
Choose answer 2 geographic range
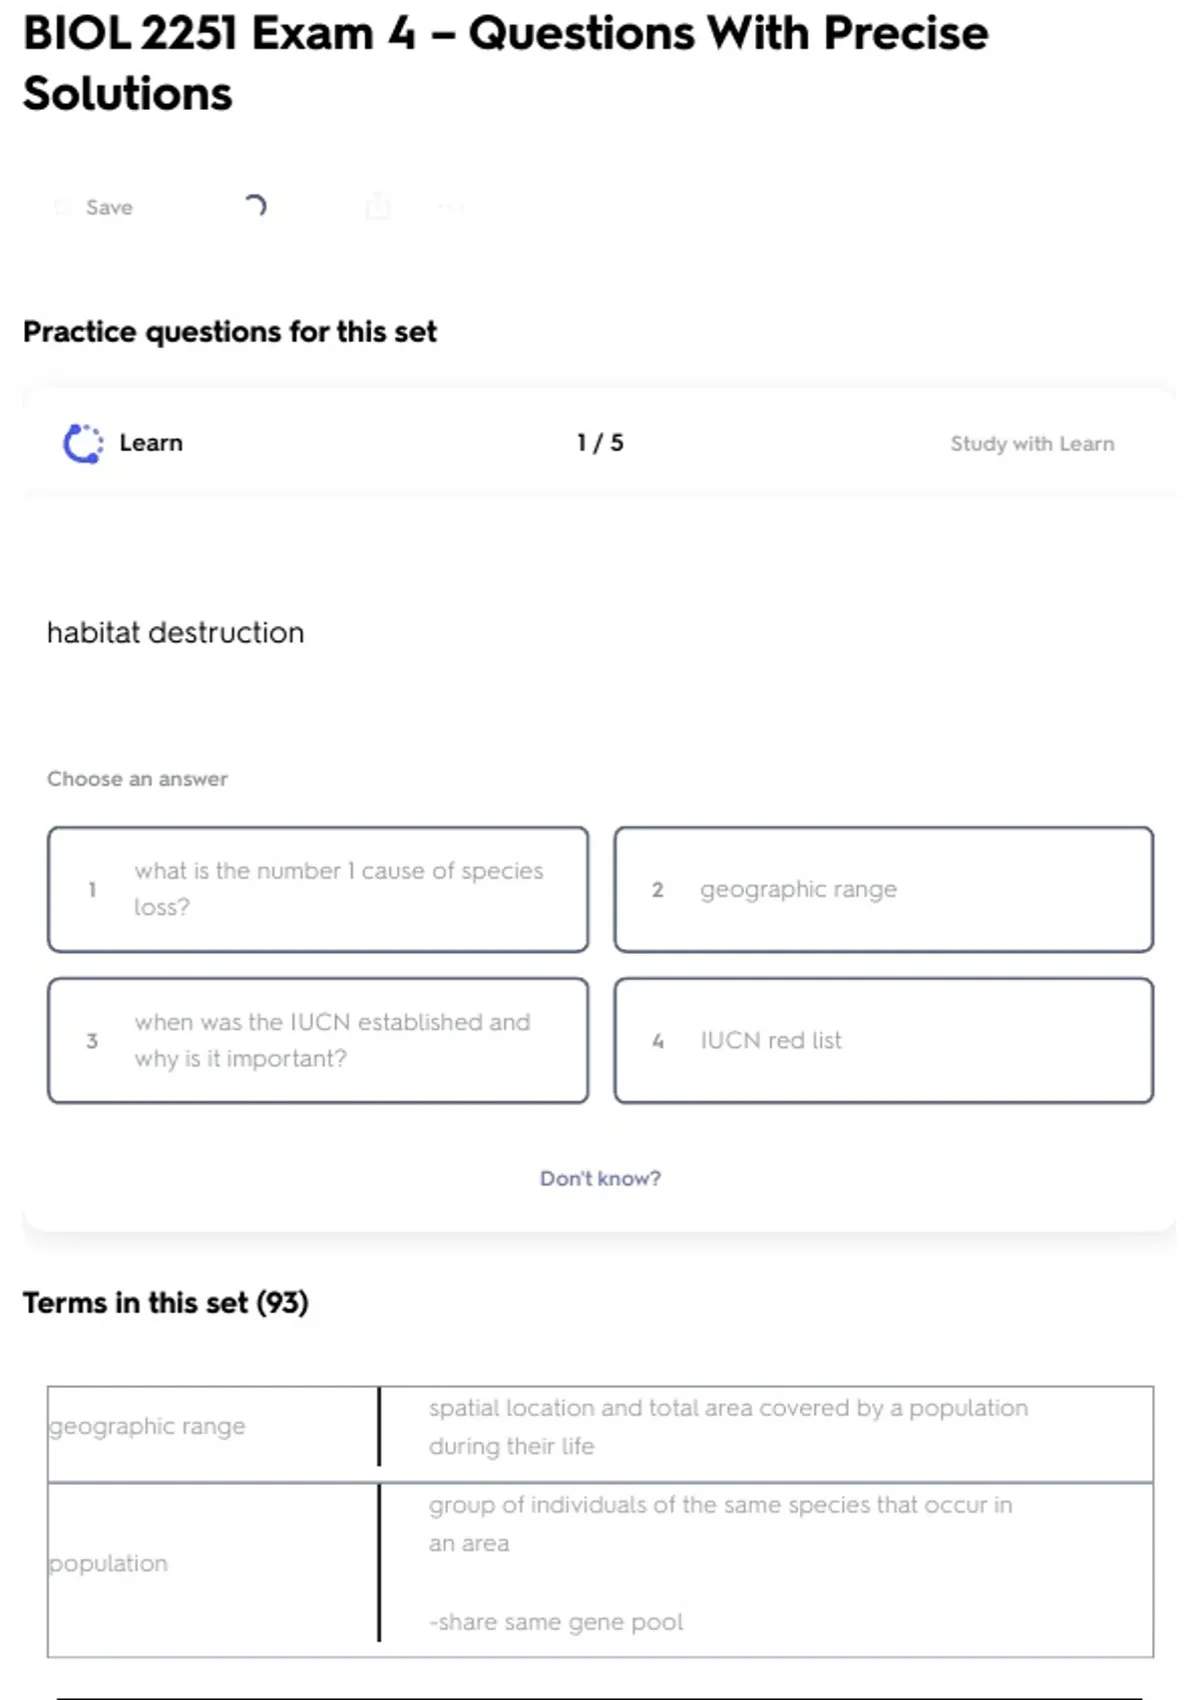tap(883, 889)
